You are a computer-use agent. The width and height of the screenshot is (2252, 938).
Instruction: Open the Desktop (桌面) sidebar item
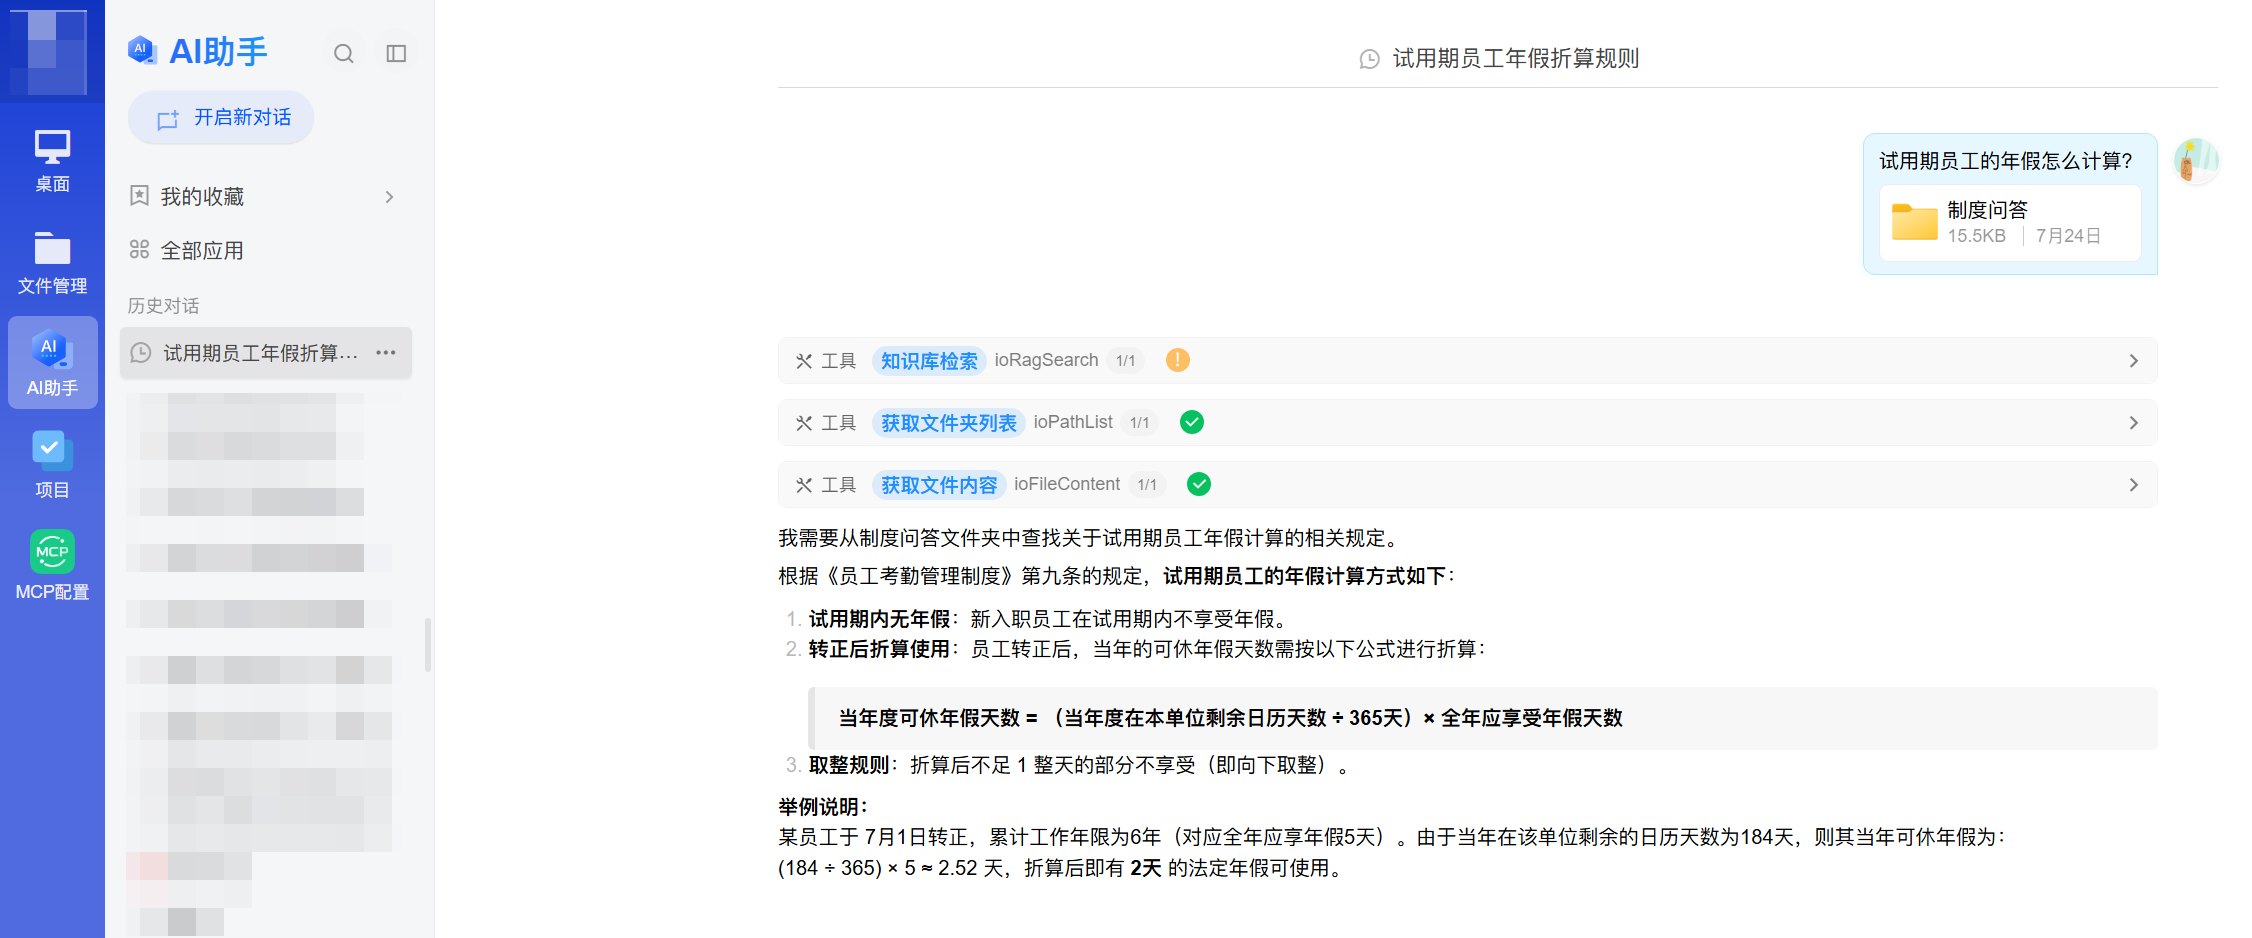[x=52, y=160]
